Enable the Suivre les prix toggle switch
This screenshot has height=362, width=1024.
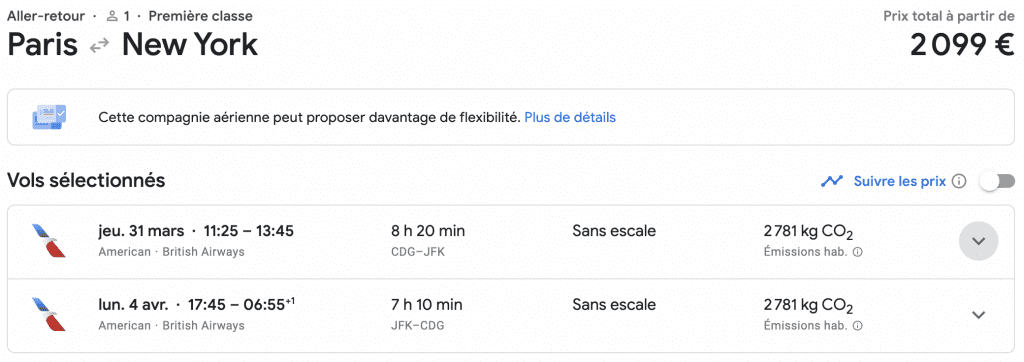(x=997, y=181)
